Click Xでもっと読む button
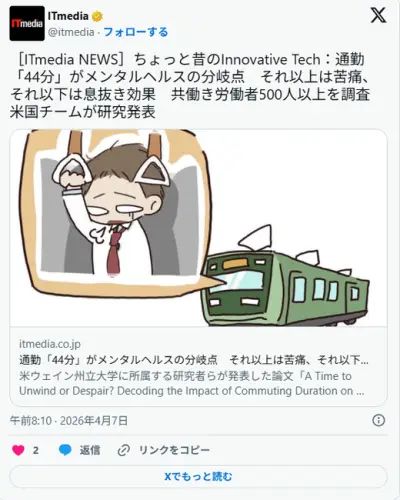 [198, 476]
